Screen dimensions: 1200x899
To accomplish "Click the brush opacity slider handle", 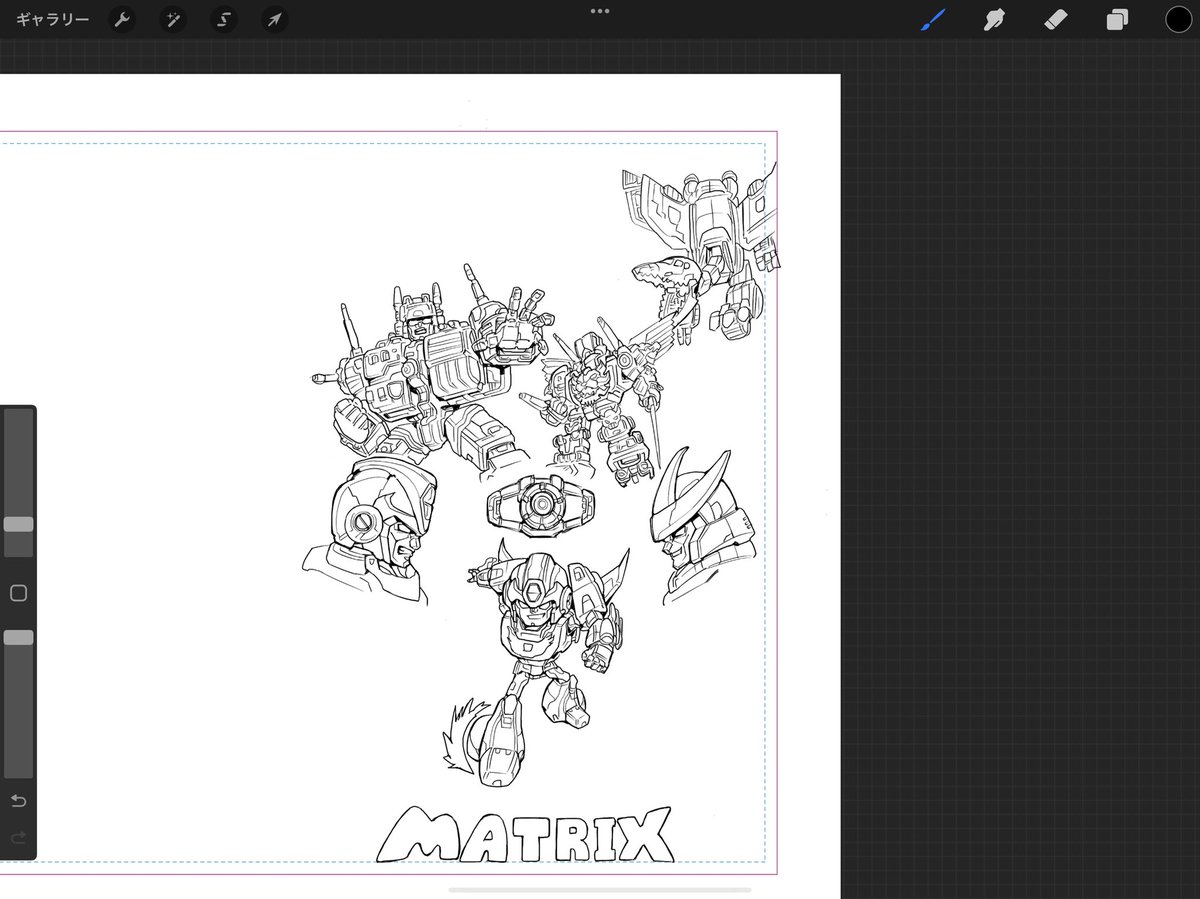I will coord(18,637).
